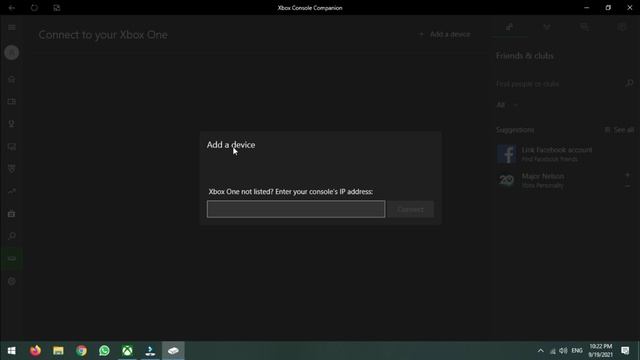Go to Home in the sidebar

pyautogui.click(x=11, y=79)
